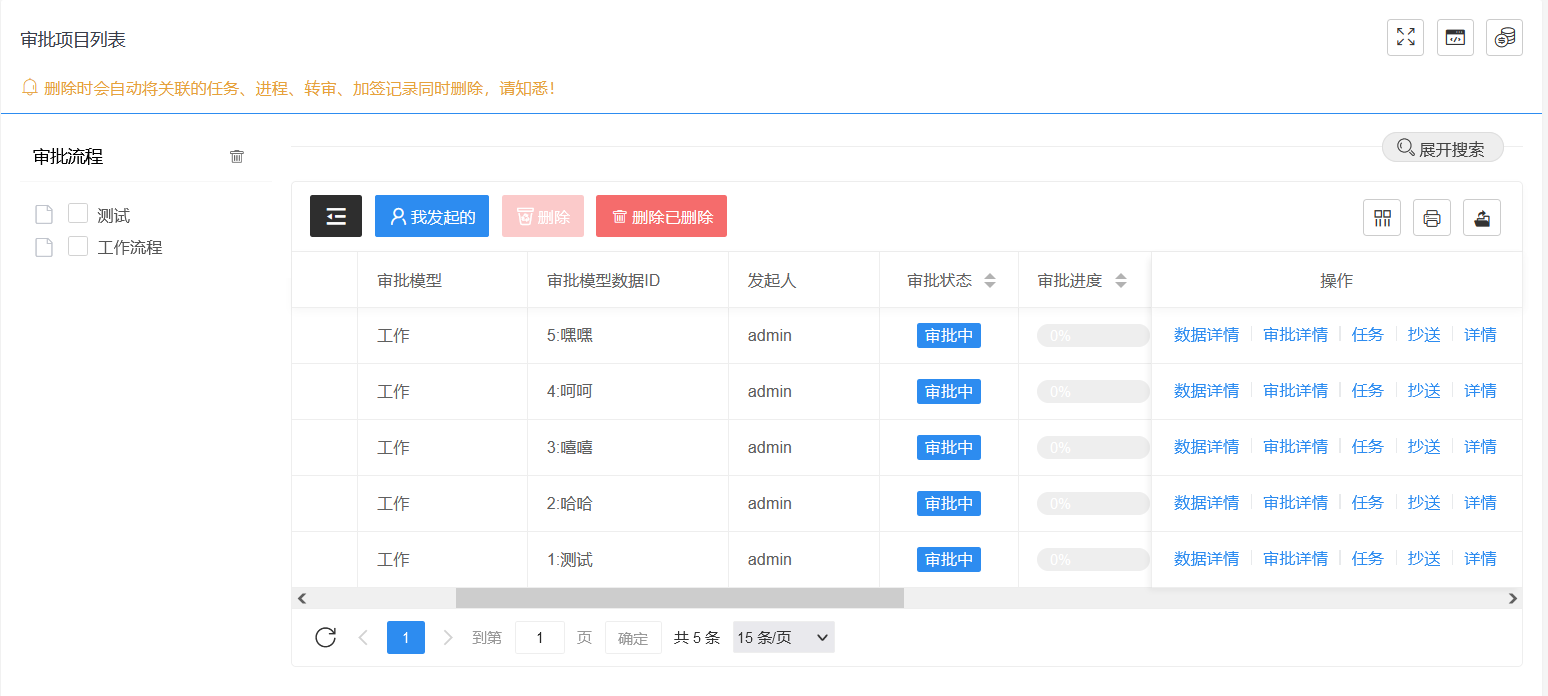Check the checkbox next to 工作流程
Screen dimensions: 1548x696
pos(77,246)
